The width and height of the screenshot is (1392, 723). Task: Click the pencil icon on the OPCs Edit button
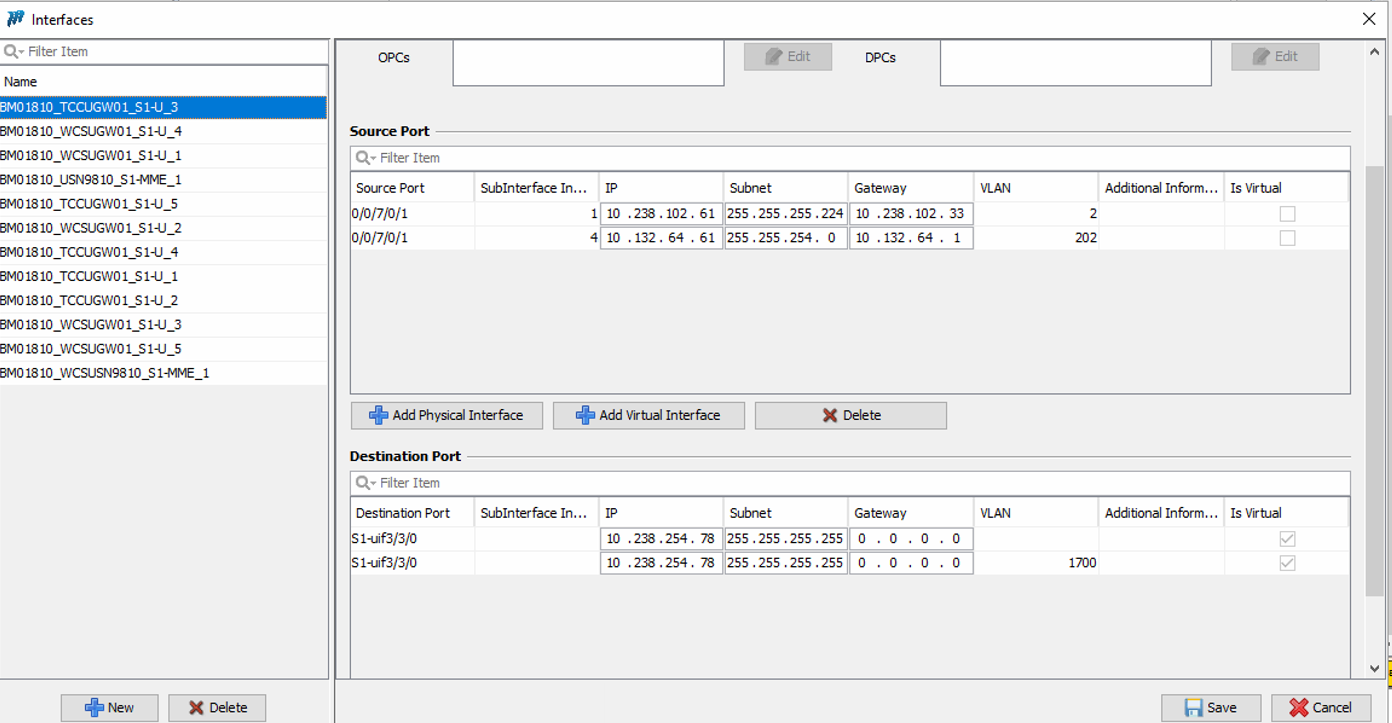(773, 57)
